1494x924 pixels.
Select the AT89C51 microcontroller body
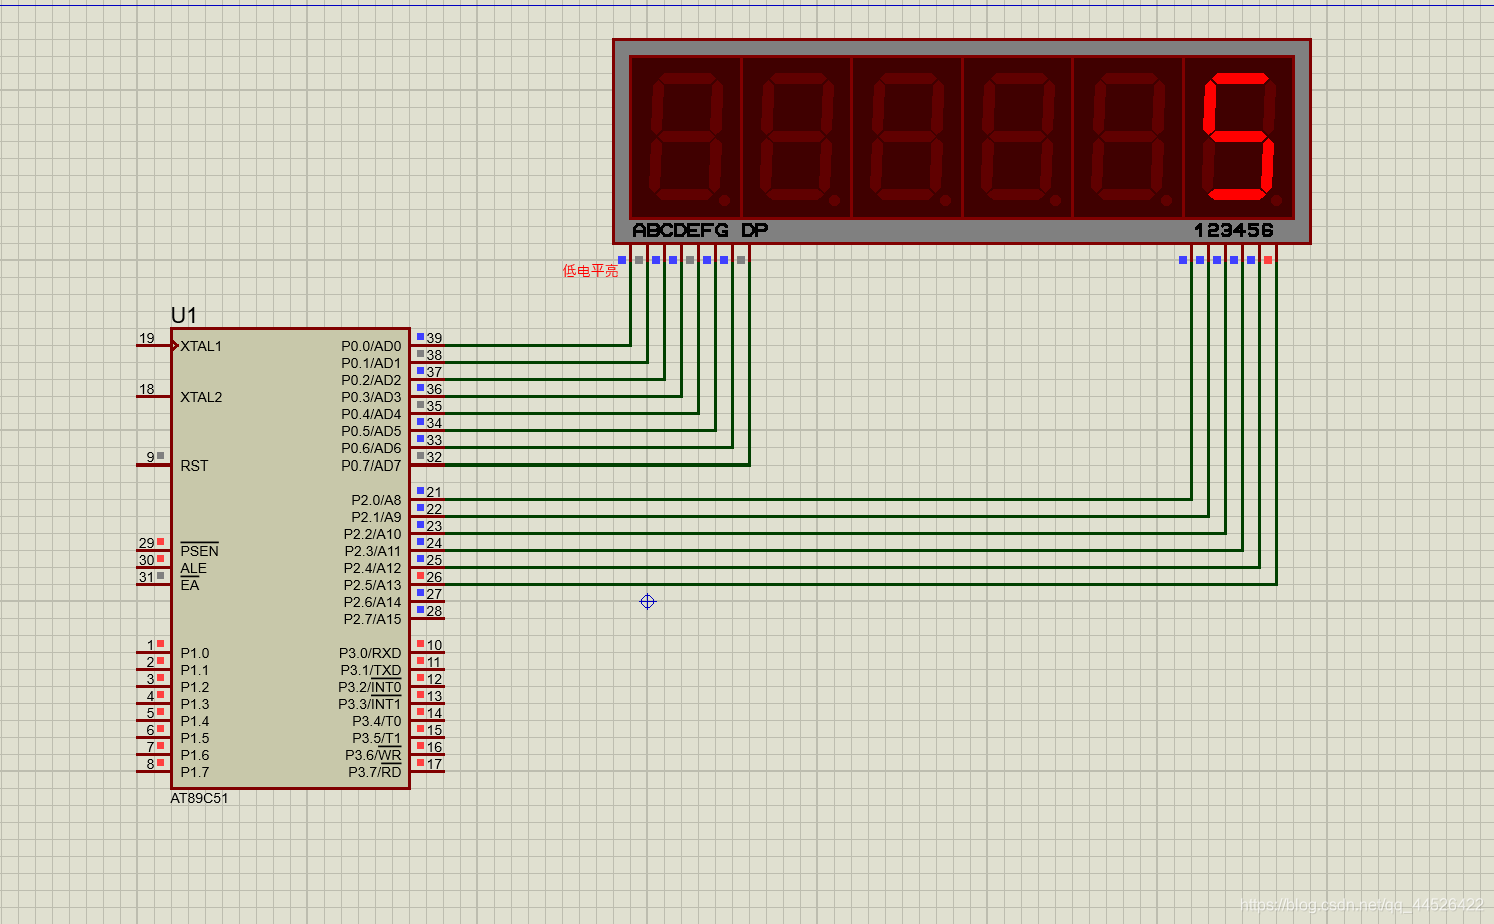[x=291, y=558]
